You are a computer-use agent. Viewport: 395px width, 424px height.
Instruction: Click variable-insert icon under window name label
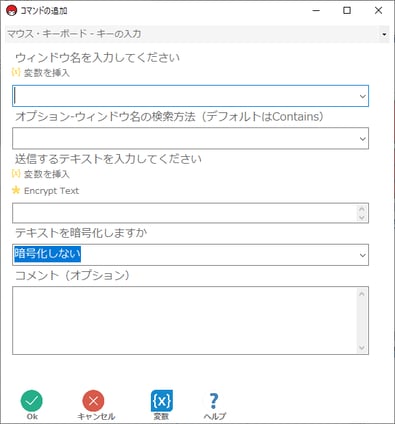tap(16, 72)
